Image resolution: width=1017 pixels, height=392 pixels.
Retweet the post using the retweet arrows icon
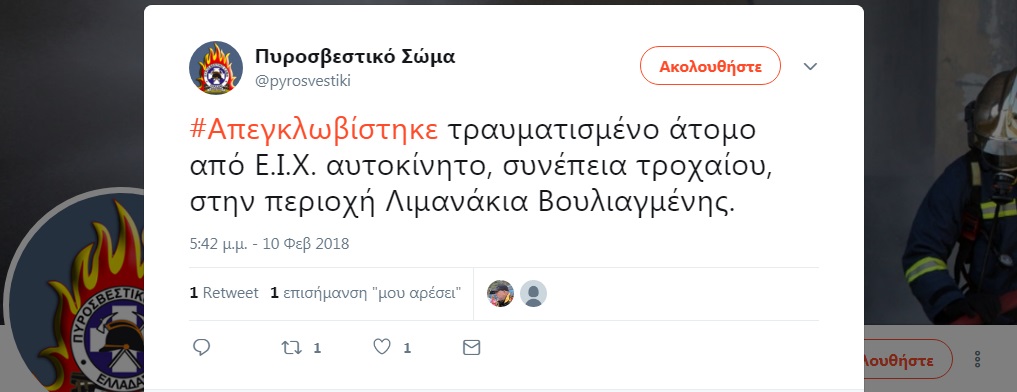coord(292,348)
